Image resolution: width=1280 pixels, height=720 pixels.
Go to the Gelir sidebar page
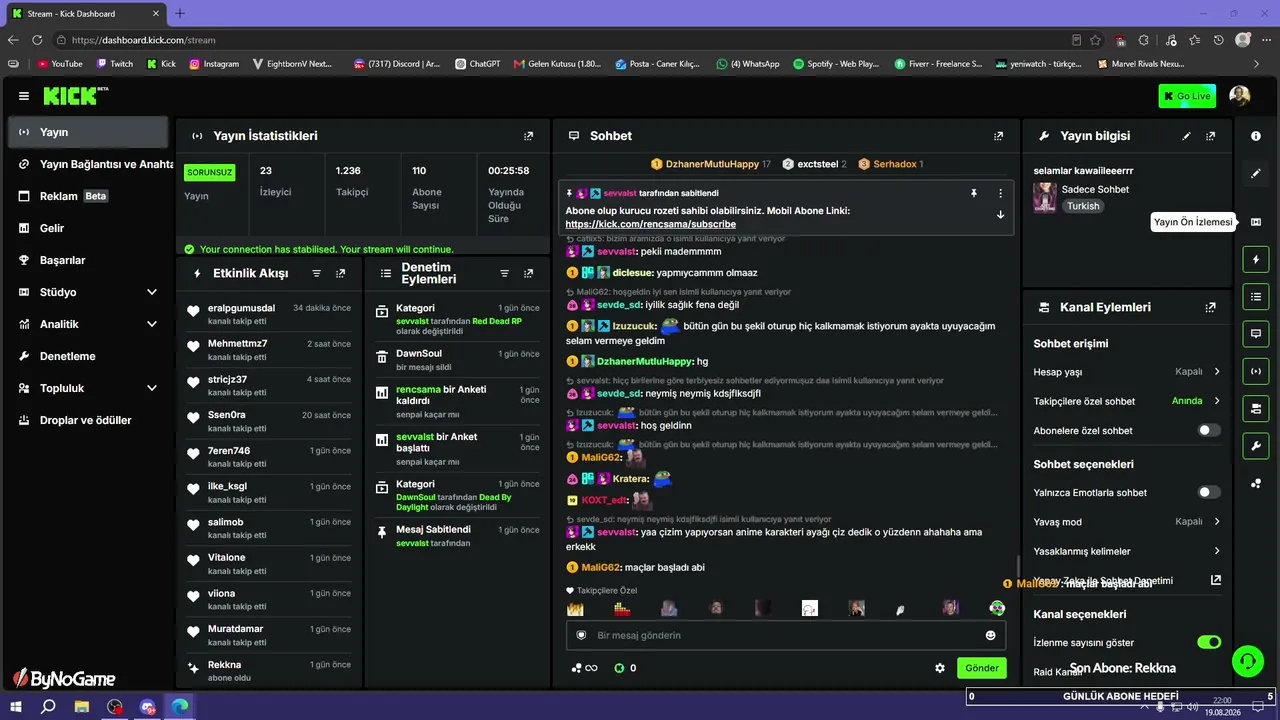(x=88, y=228)
